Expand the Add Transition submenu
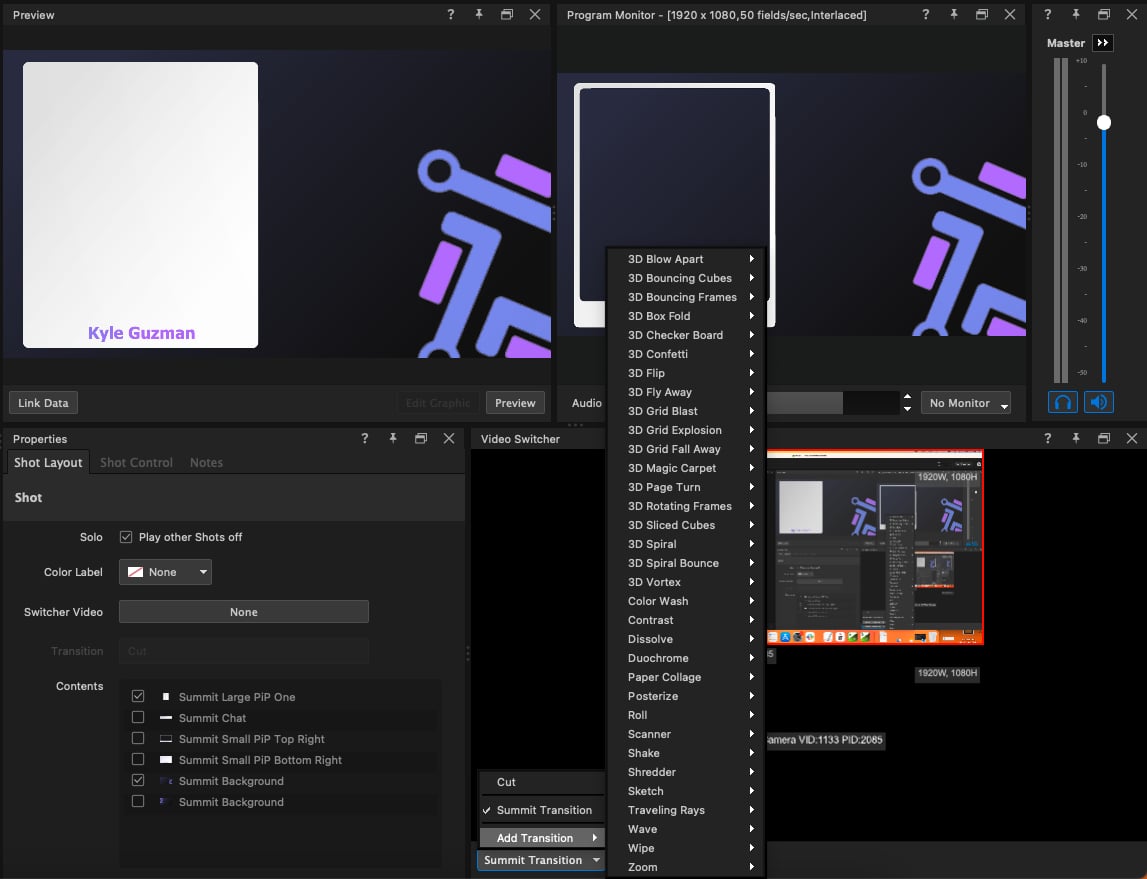Screen dimensions: 1147x879 (542, 838)
